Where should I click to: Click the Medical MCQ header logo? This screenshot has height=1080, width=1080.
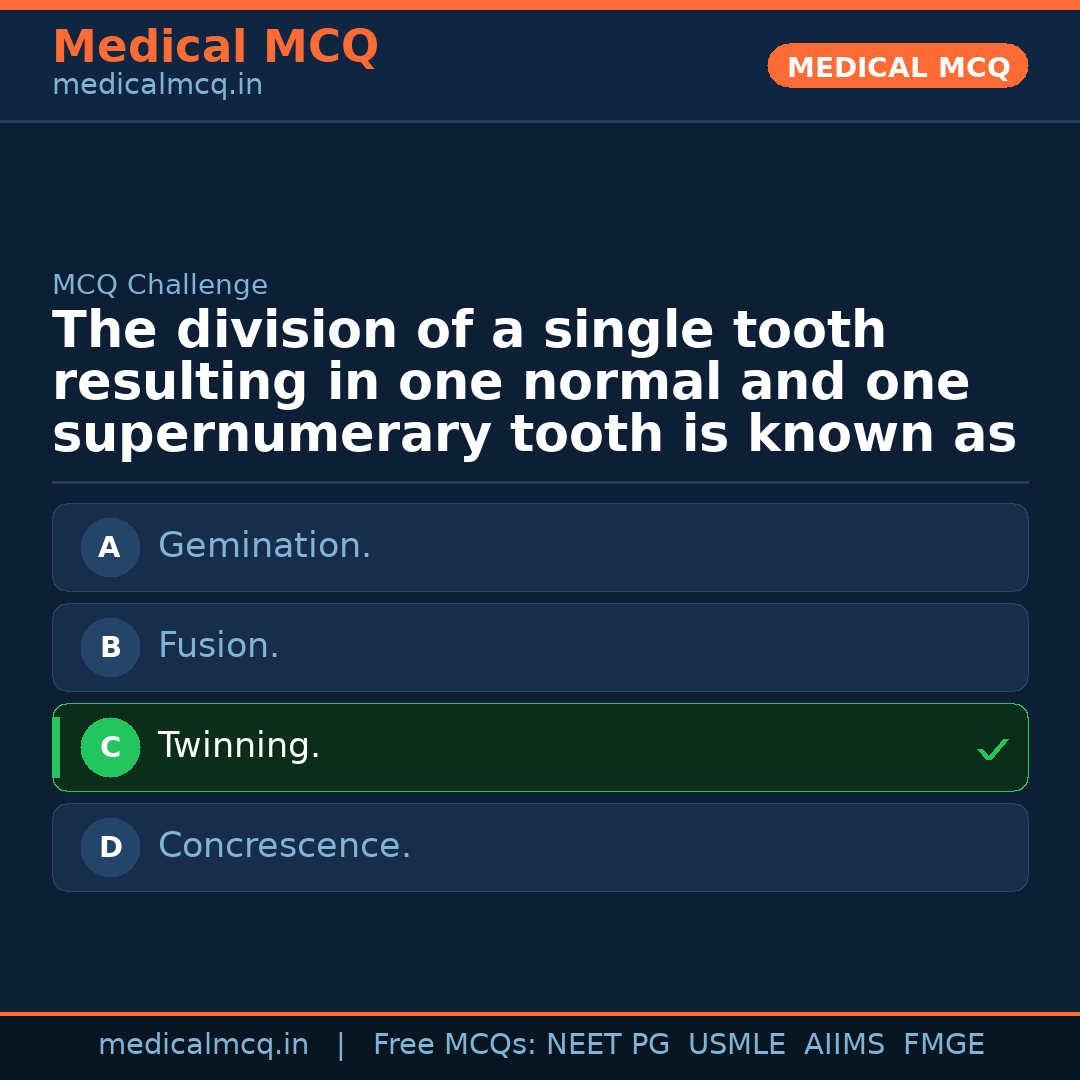(x=215, y=46)
